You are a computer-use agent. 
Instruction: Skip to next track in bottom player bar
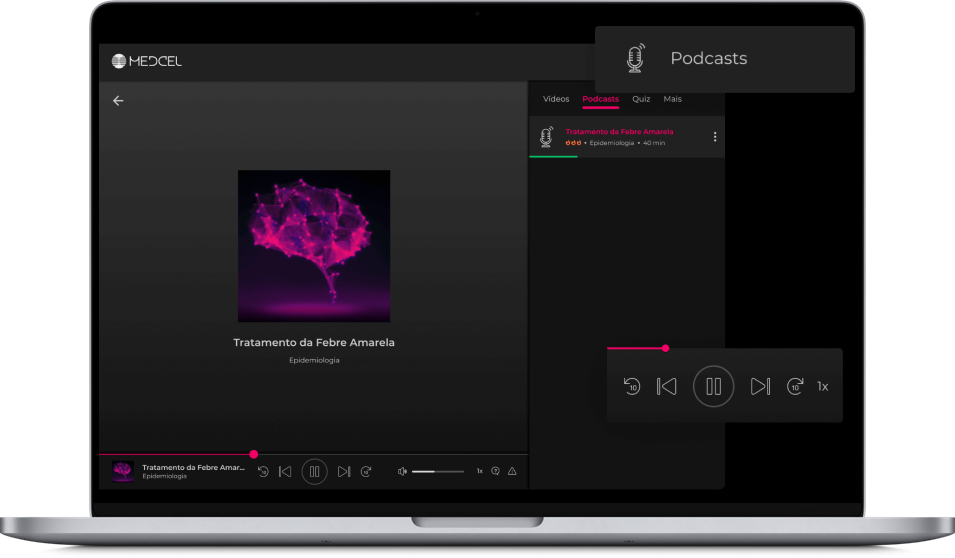point(344,471)
